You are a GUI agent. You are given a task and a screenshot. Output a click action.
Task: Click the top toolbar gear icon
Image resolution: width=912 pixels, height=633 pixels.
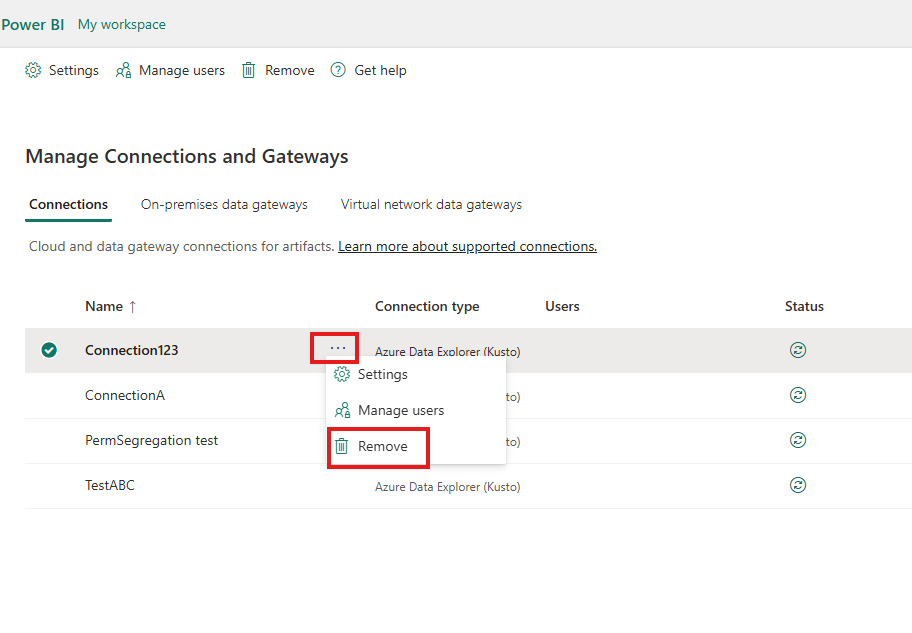33,70
